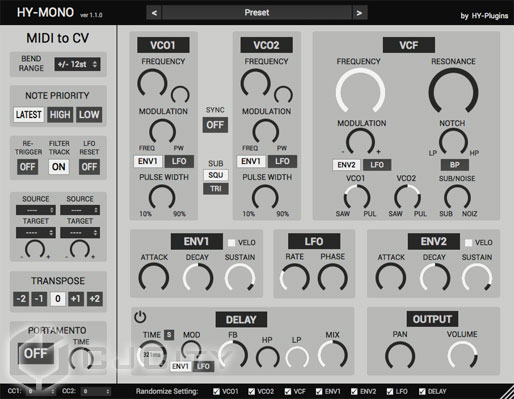Open the left modulation Source dropdown
This screenshot has height=399, width=514.
[36, 210]
